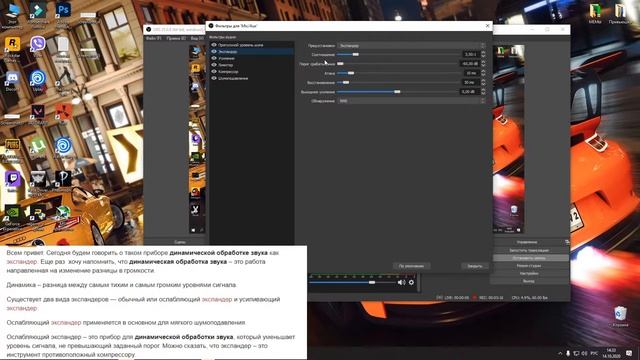Select the Шумоподавление filter in the list

click(x=233, y=78)
